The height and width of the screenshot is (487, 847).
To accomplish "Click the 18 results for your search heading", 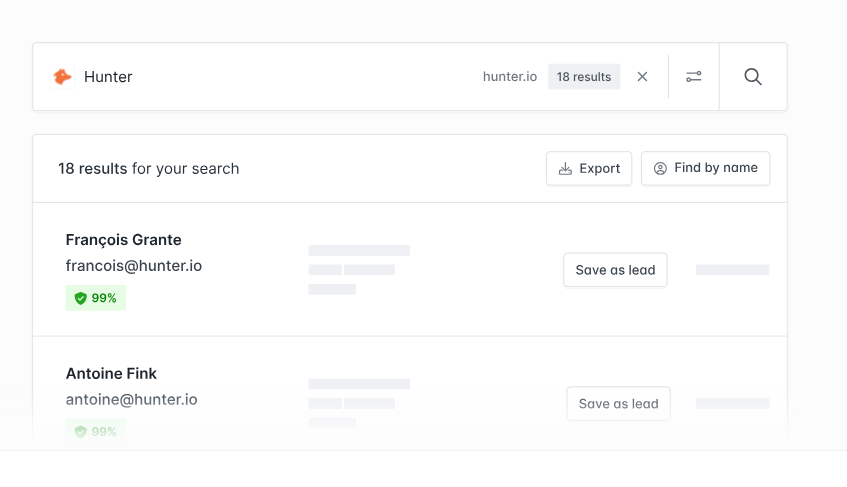I will [149, 168].
